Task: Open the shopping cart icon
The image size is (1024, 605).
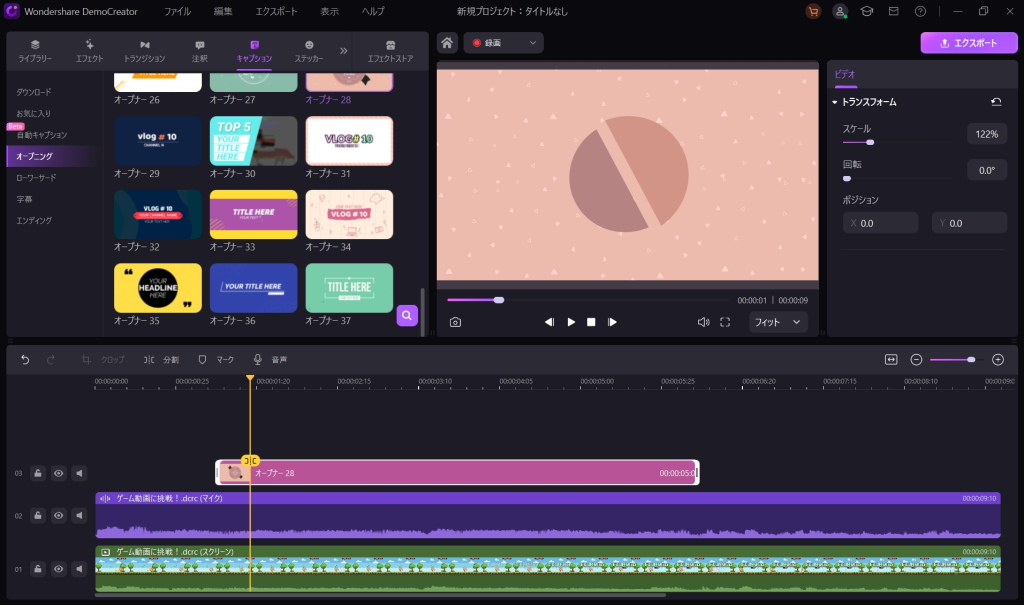Action: 813,11
